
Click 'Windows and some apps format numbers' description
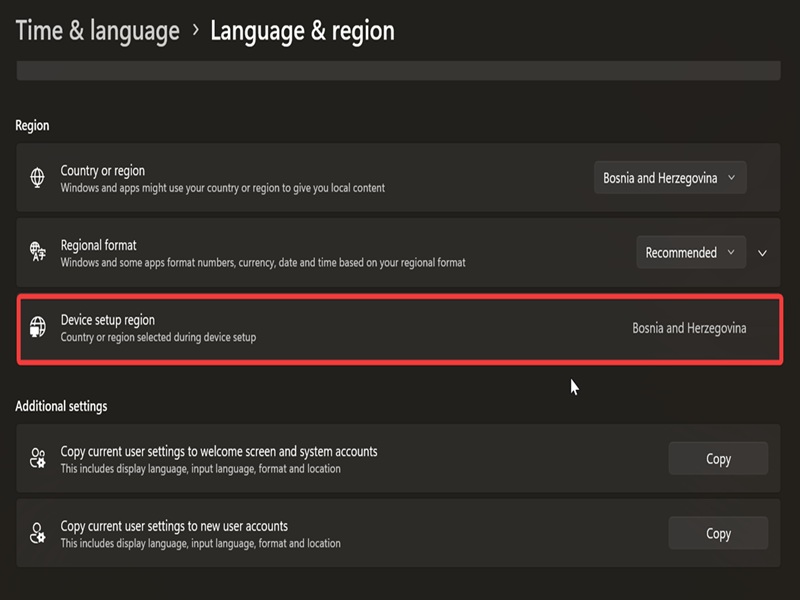point(263,263)
